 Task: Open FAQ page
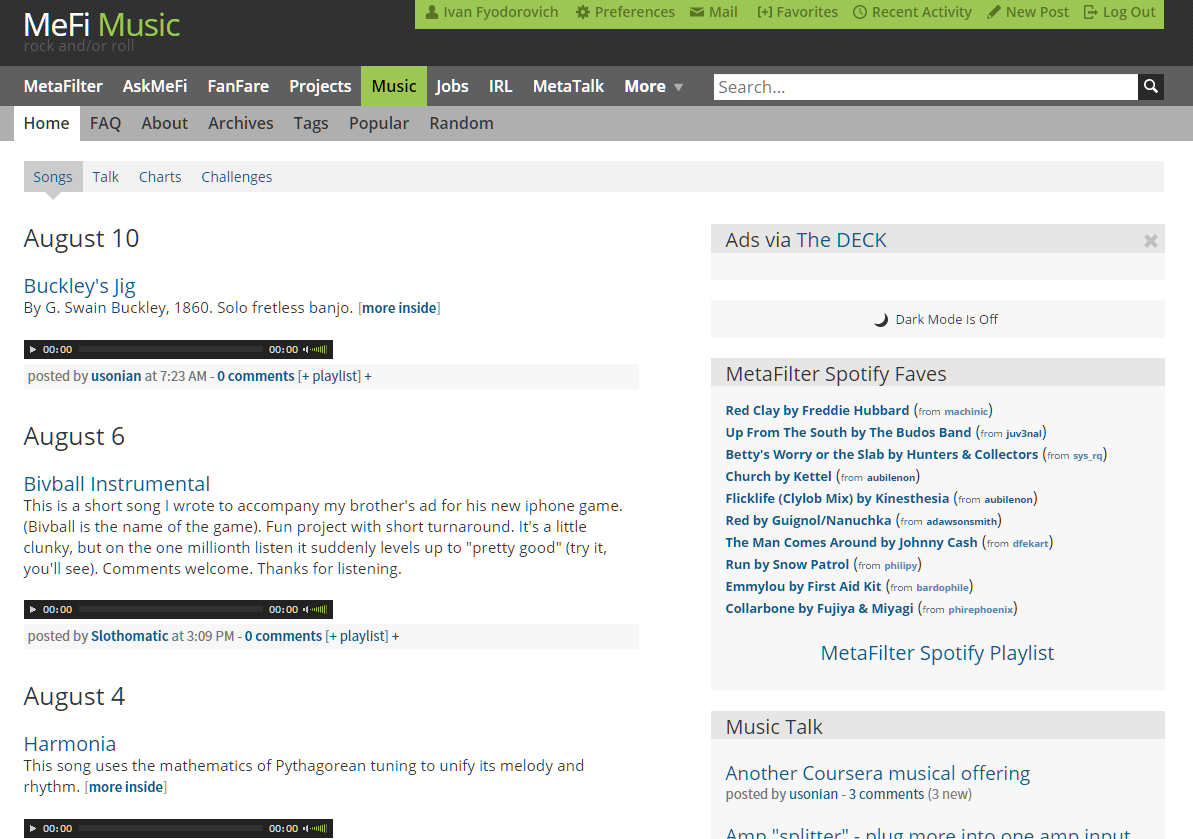tap(106, 123)
